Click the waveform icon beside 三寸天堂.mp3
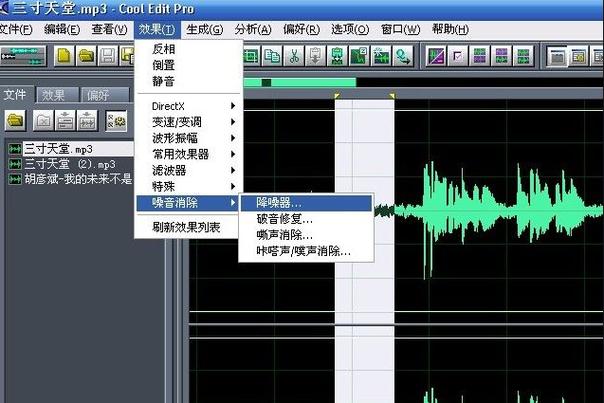This screenshot has height=403, width=604. (x=14, y=149)
